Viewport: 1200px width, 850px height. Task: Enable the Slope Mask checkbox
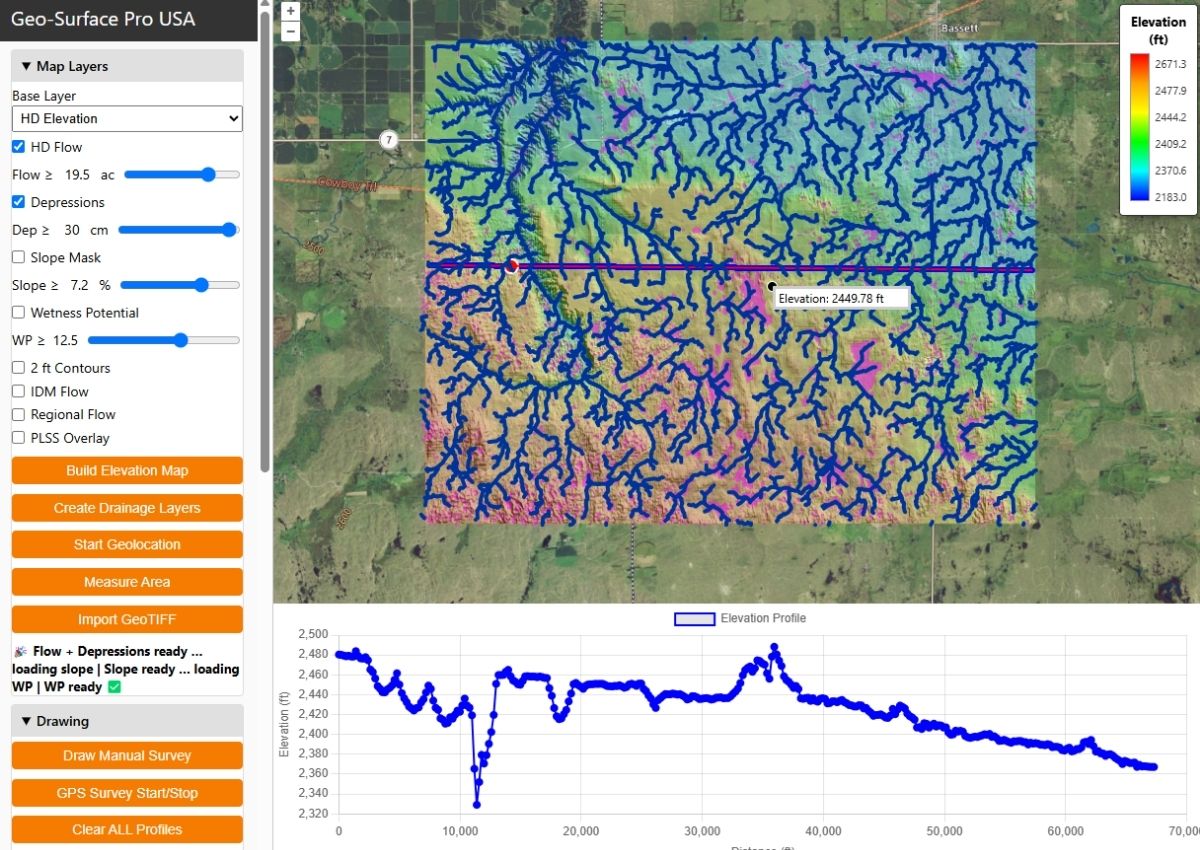click(19, 257)
